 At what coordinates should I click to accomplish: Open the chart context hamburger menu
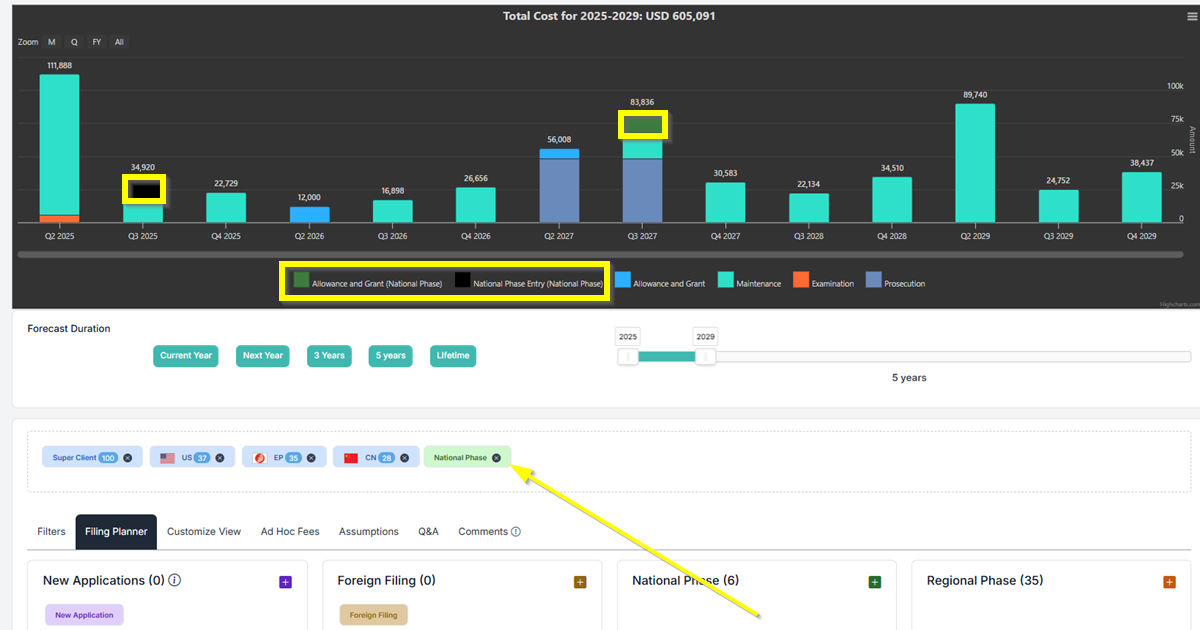1189,15
